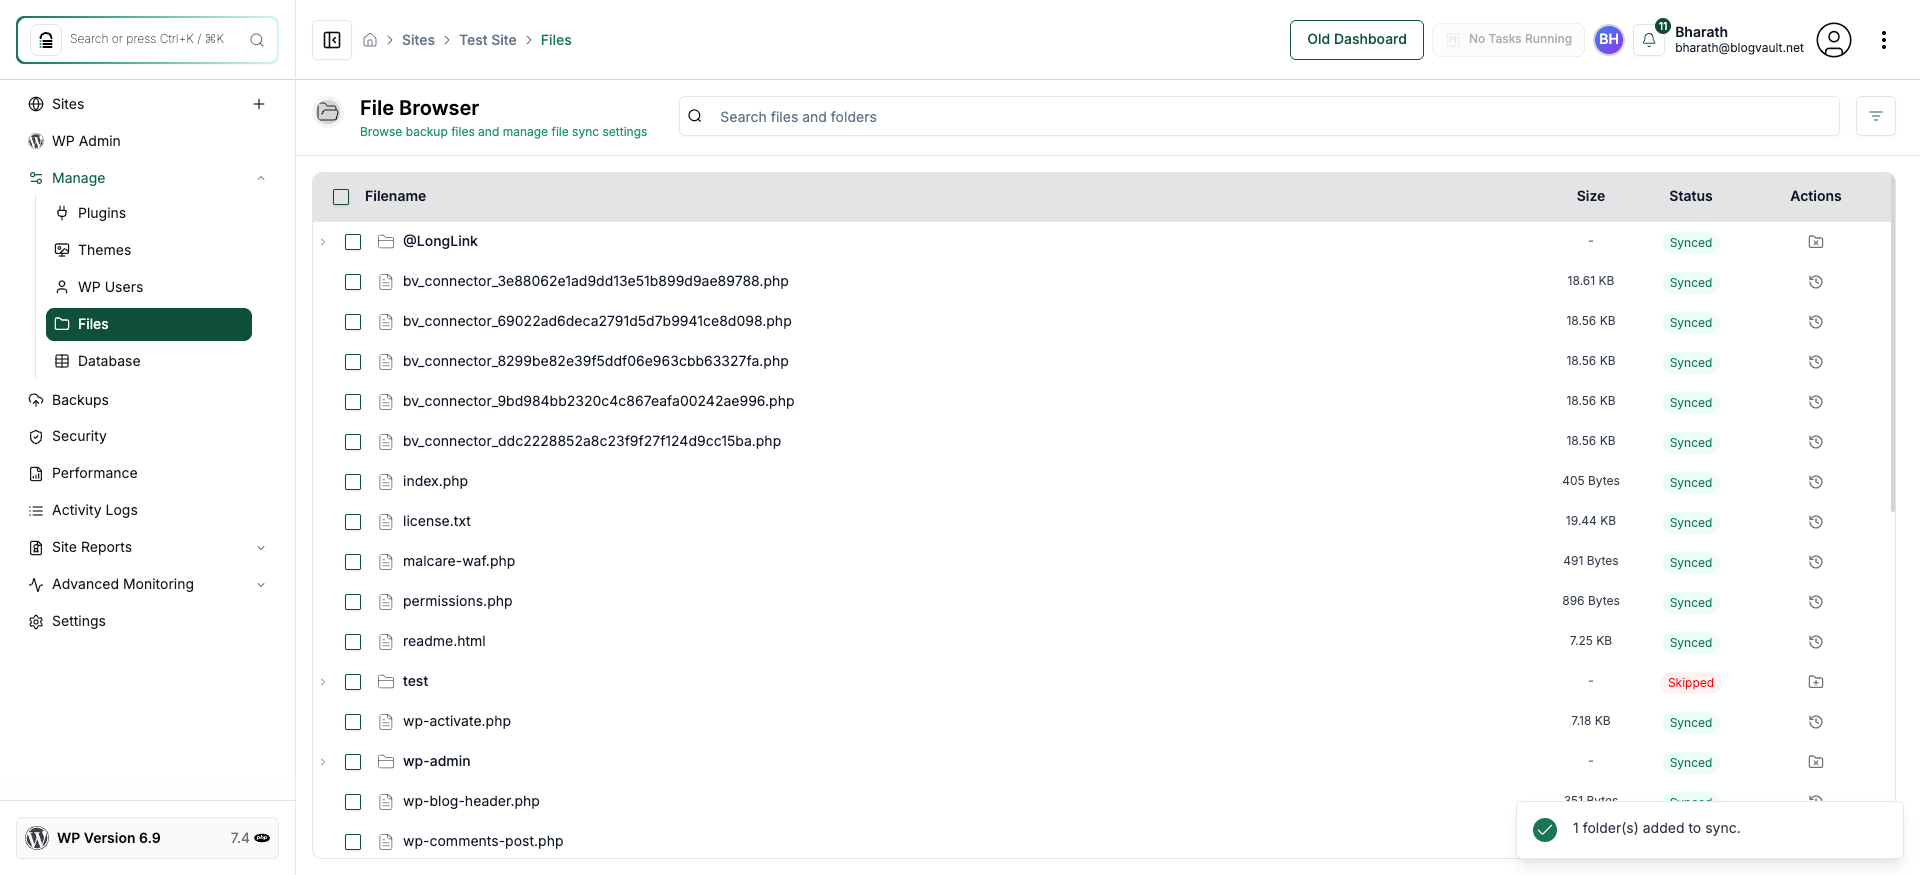1920x875 pixels.
Task: Remove @LongLink folder from sync
Action: pyautogui.click(x=1816, y=242)
